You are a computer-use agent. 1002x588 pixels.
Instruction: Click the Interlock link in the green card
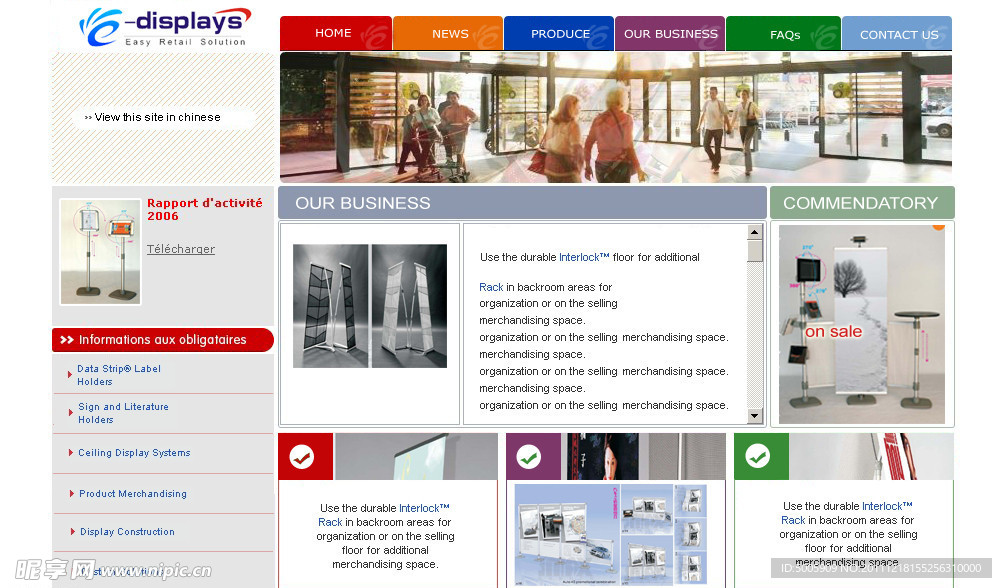(x=887, y=506)
